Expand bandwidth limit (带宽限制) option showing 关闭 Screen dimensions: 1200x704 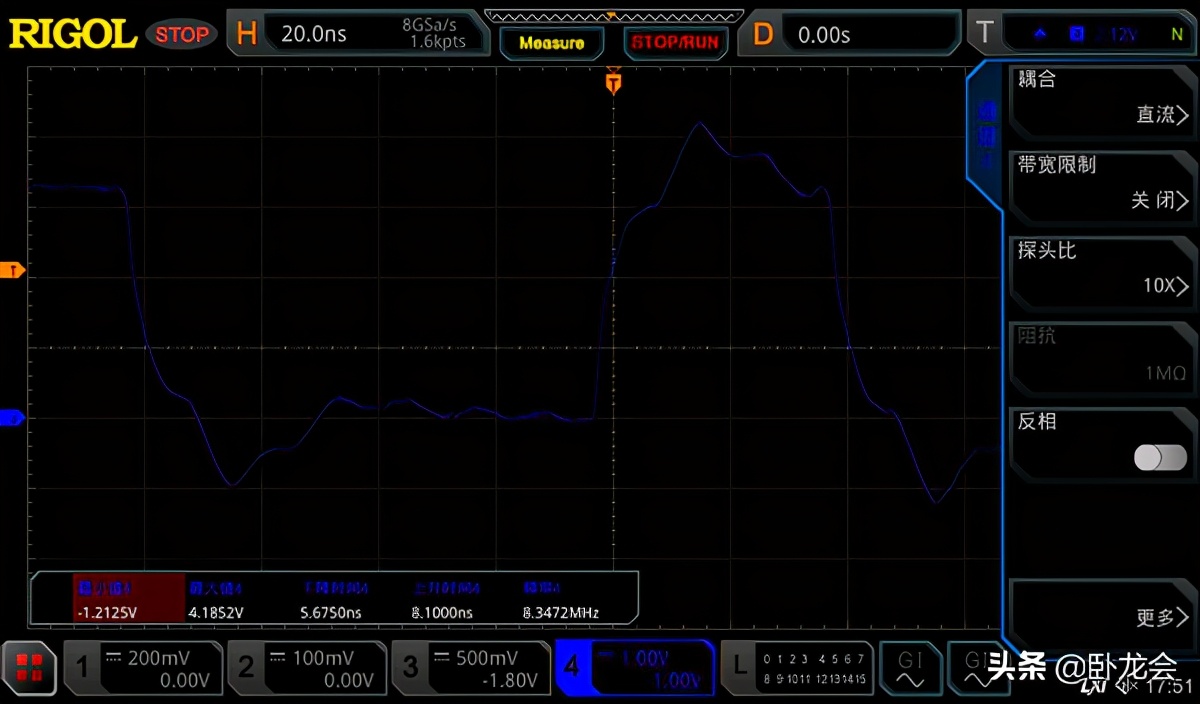pos(1103,187)
